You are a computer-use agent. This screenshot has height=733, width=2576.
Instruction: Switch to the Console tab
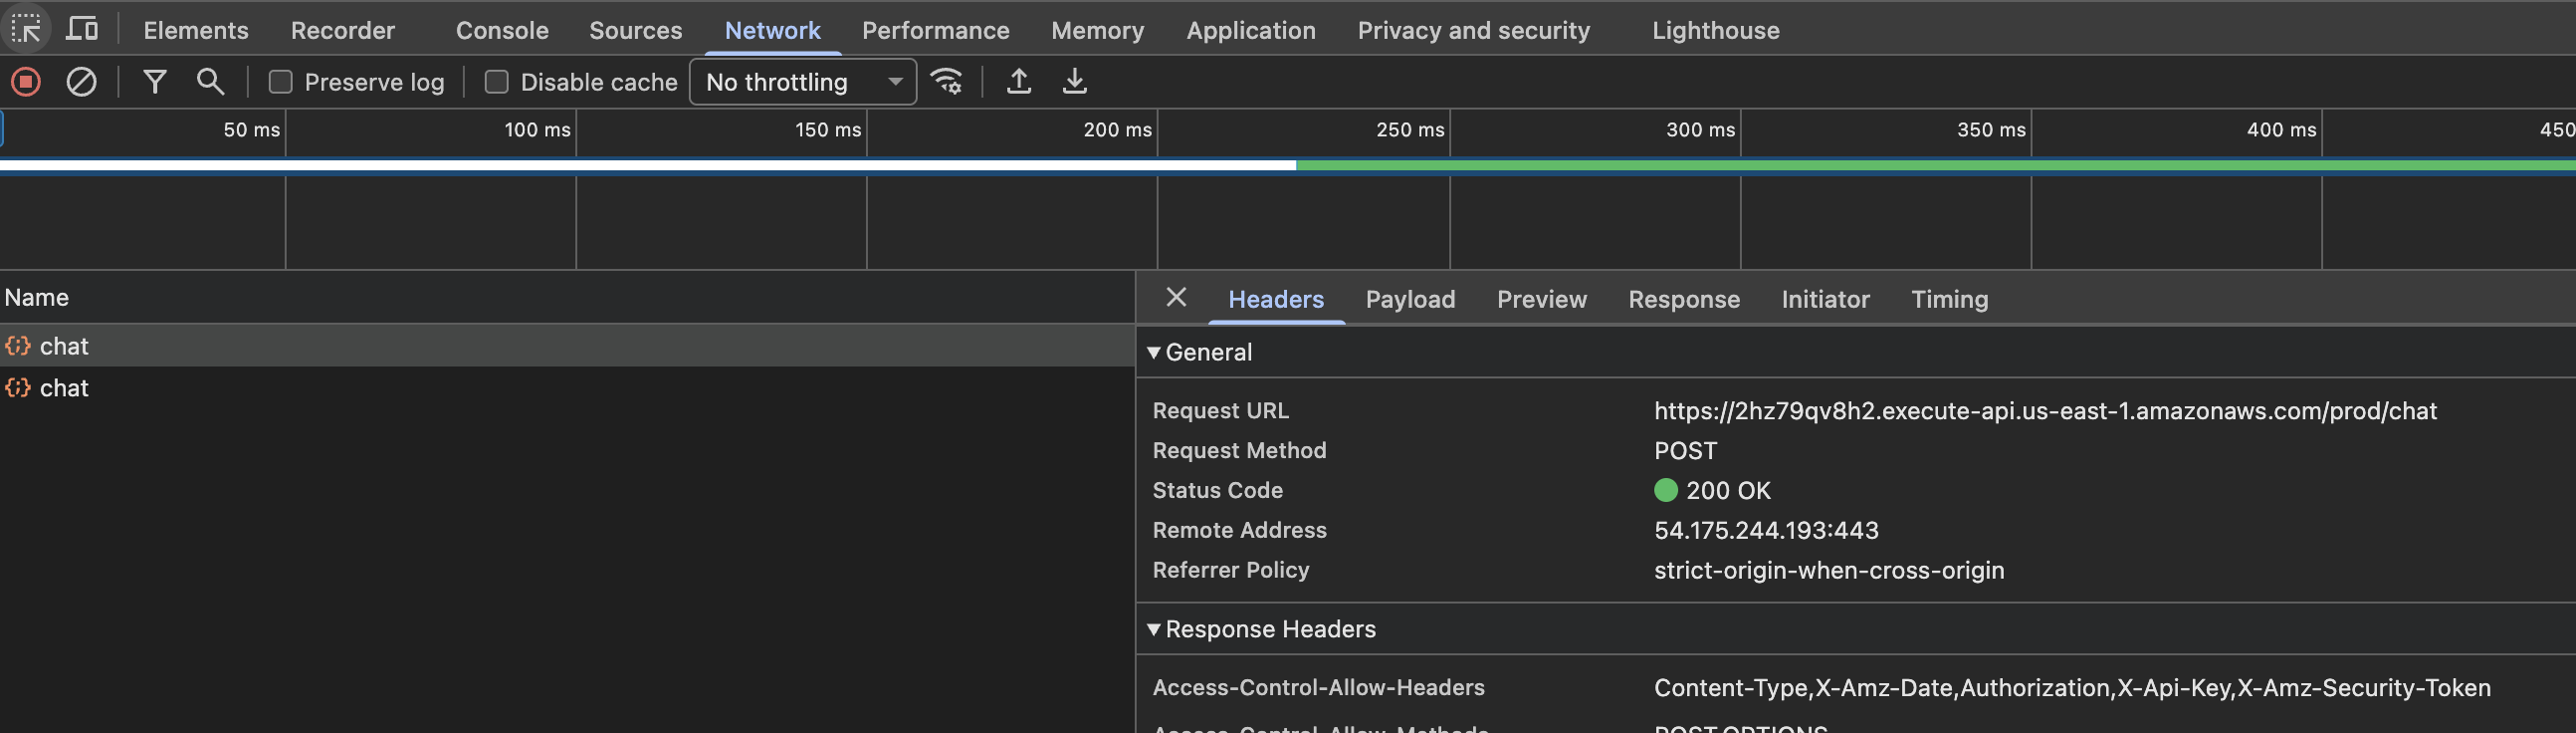tap(502, 30)
